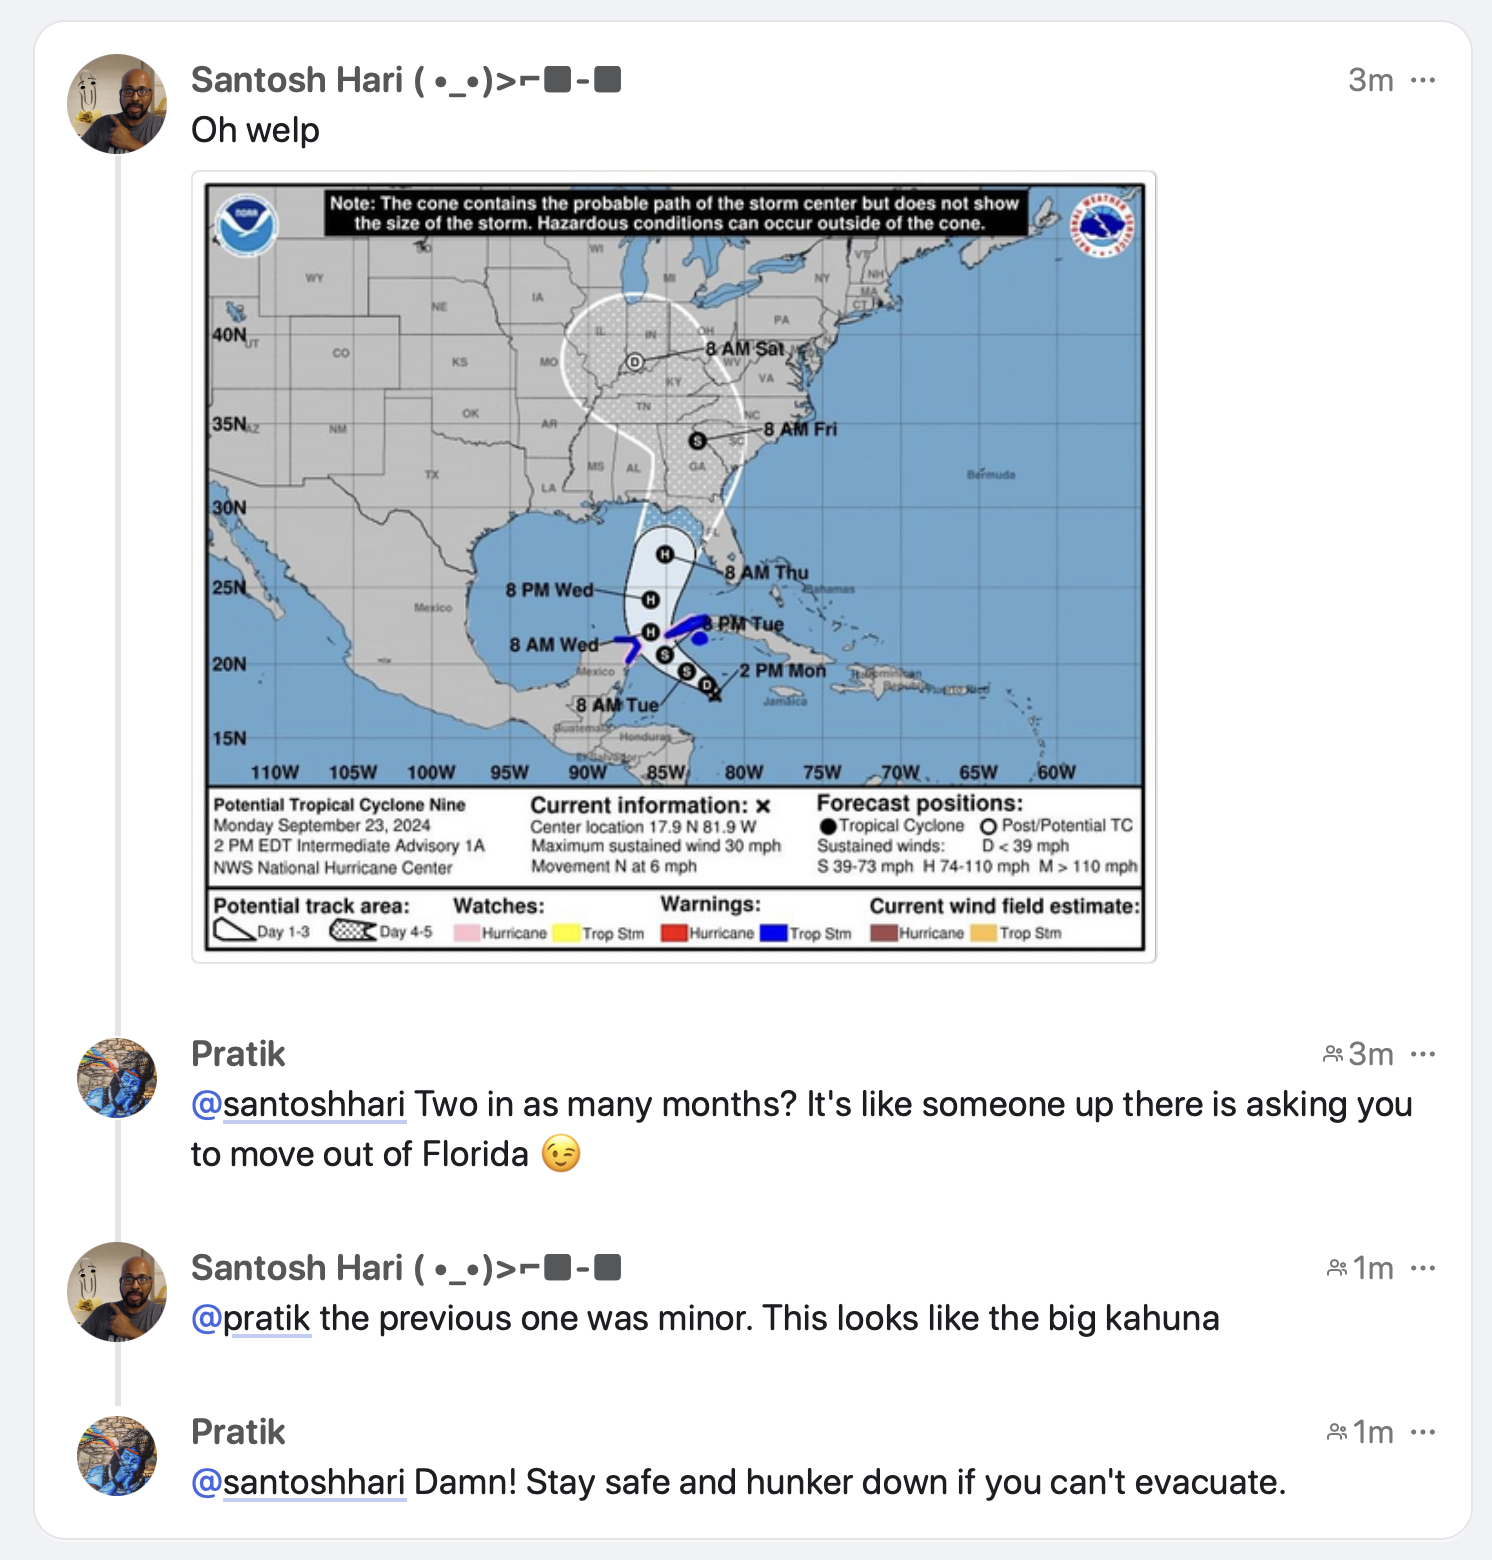Click the winking emoji in Pratik's first reply

pyautogui.click(x=563, y=1153)
